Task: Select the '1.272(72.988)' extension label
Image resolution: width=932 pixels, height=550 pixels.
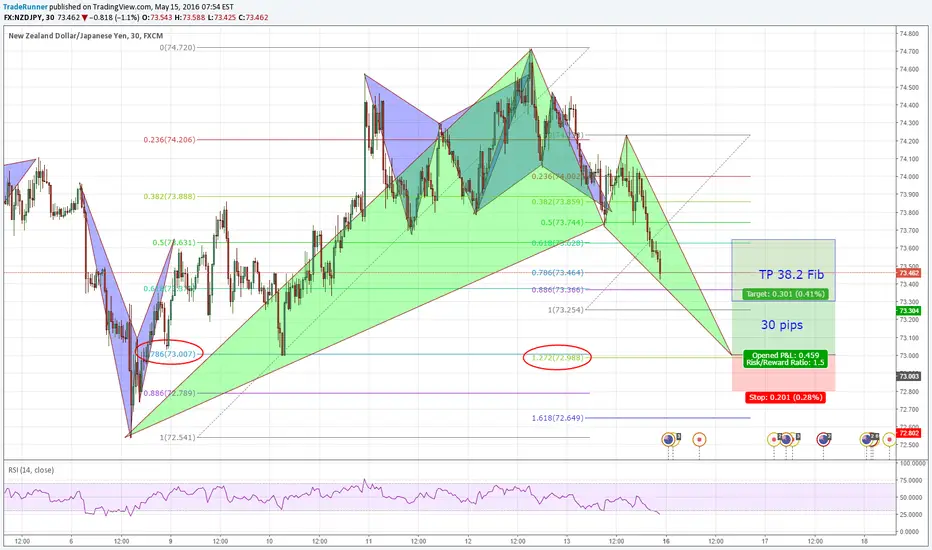Action: coord(558,357)
